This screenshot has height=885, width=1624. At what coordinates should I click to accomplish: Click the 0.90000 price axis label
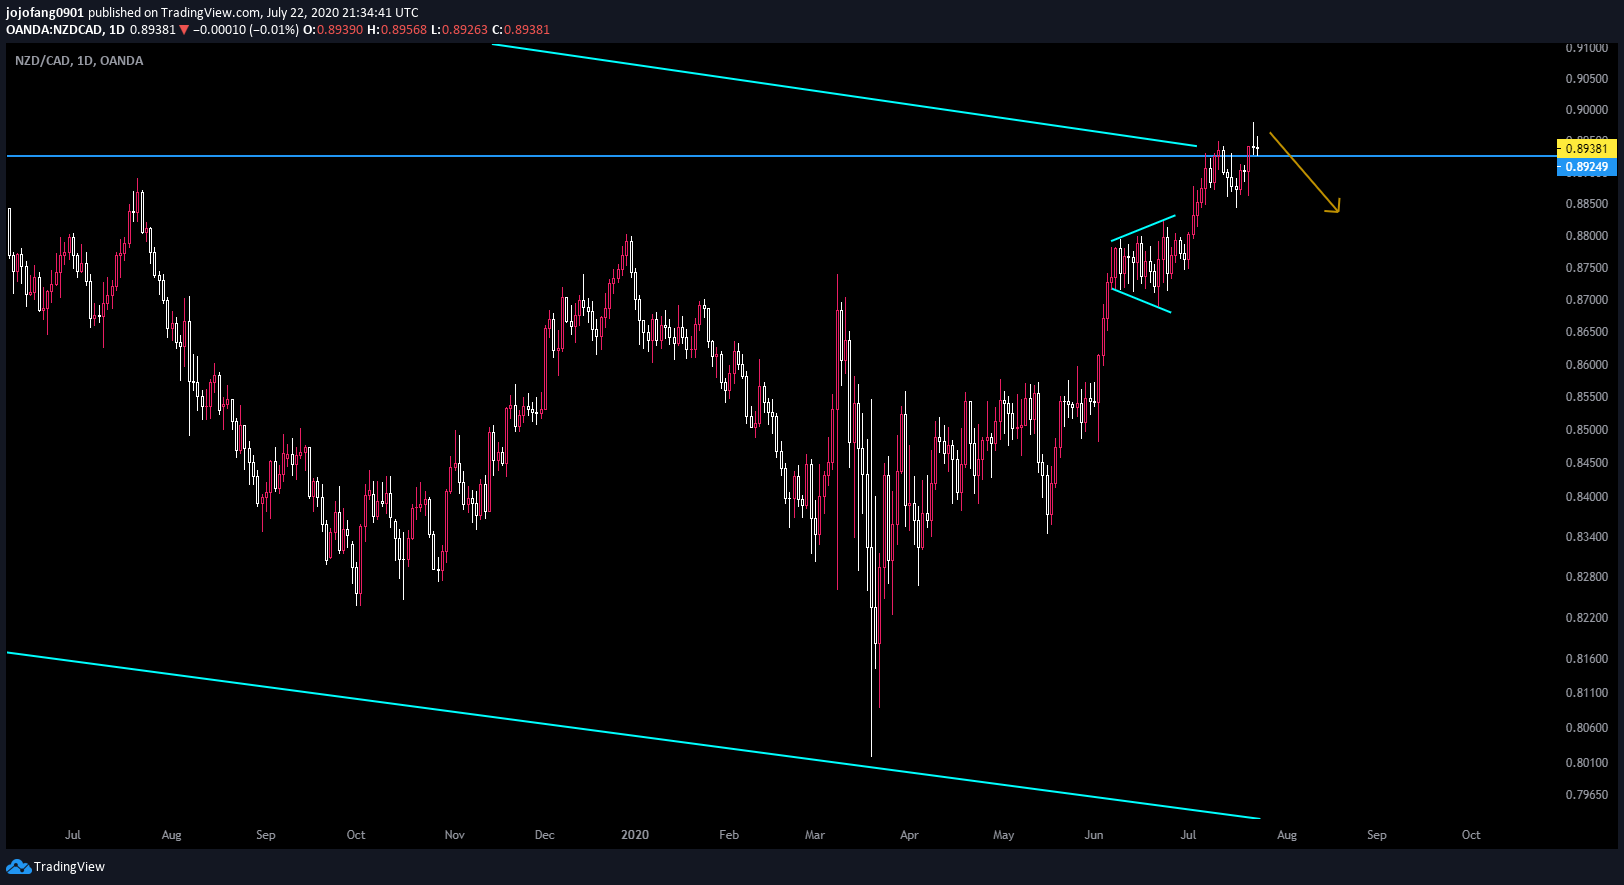click(1587, 110)
